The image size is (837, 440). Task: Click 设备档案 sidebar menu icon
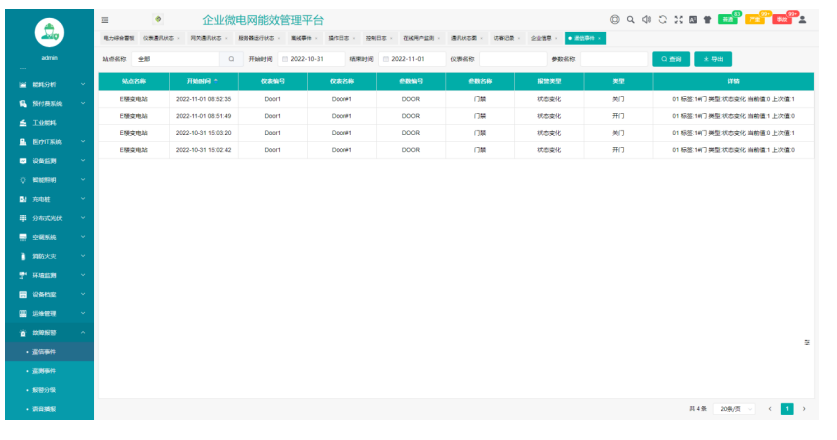pyautogui.click(x=22, y=295)
